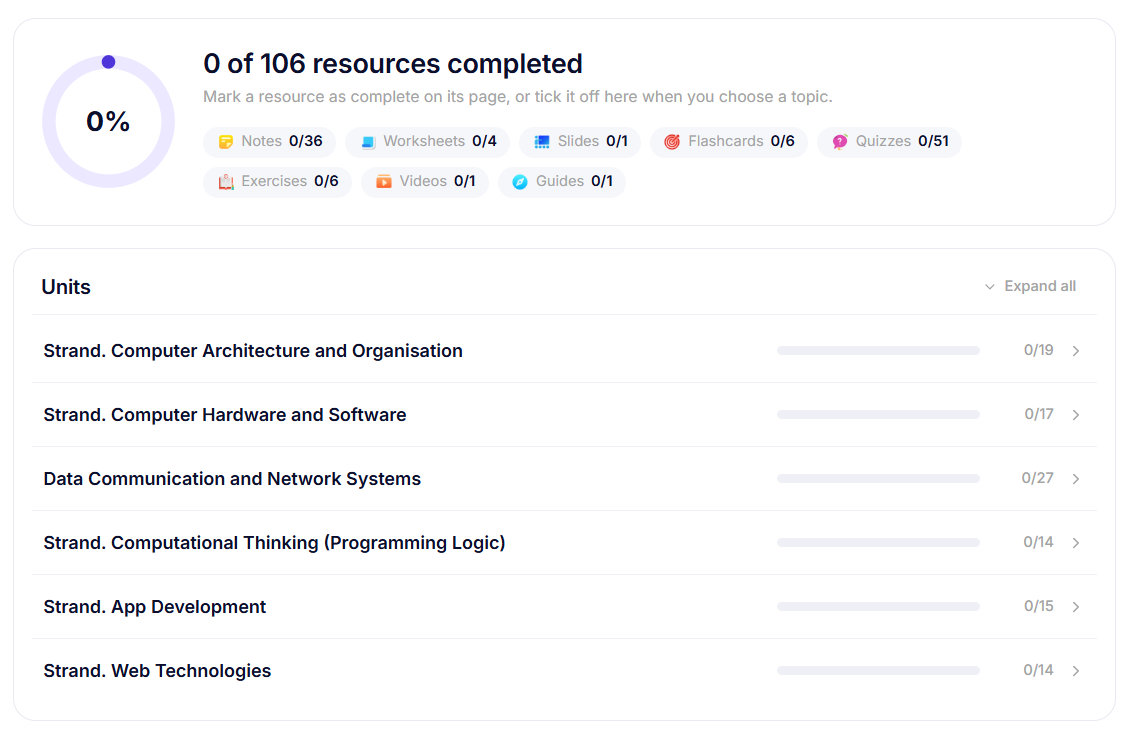This screenshot has height=735, width=1127.
Task: Click the Slides 0/1 chip label
Action: 580,142
